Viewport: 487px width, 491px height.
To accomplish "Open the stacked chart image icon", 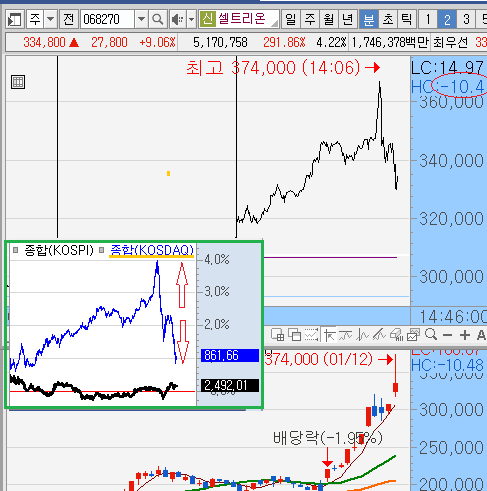I will (x=413, y=335).
